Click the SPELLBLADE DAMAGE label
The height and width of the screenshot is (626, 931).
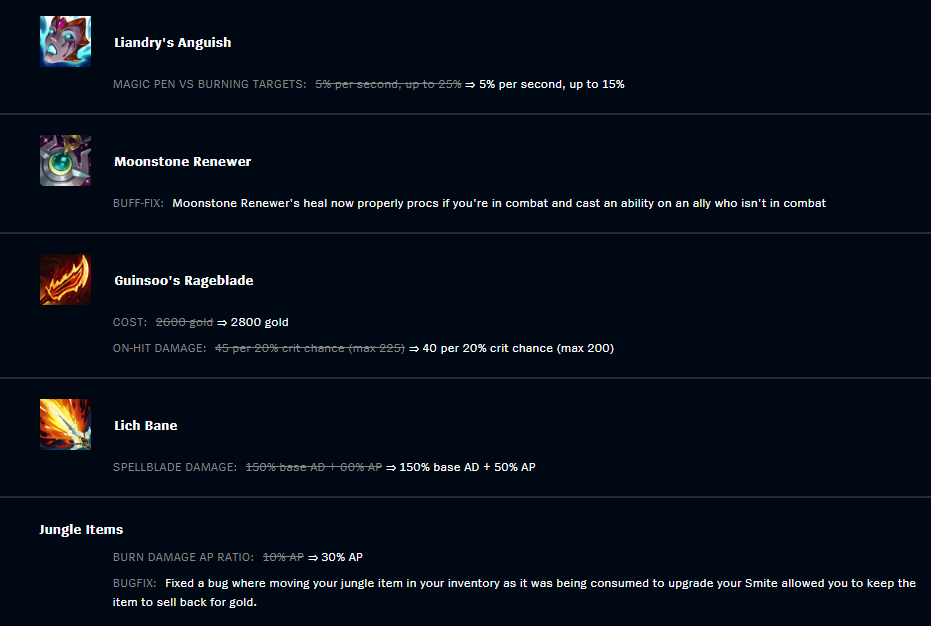click(175, 467)
